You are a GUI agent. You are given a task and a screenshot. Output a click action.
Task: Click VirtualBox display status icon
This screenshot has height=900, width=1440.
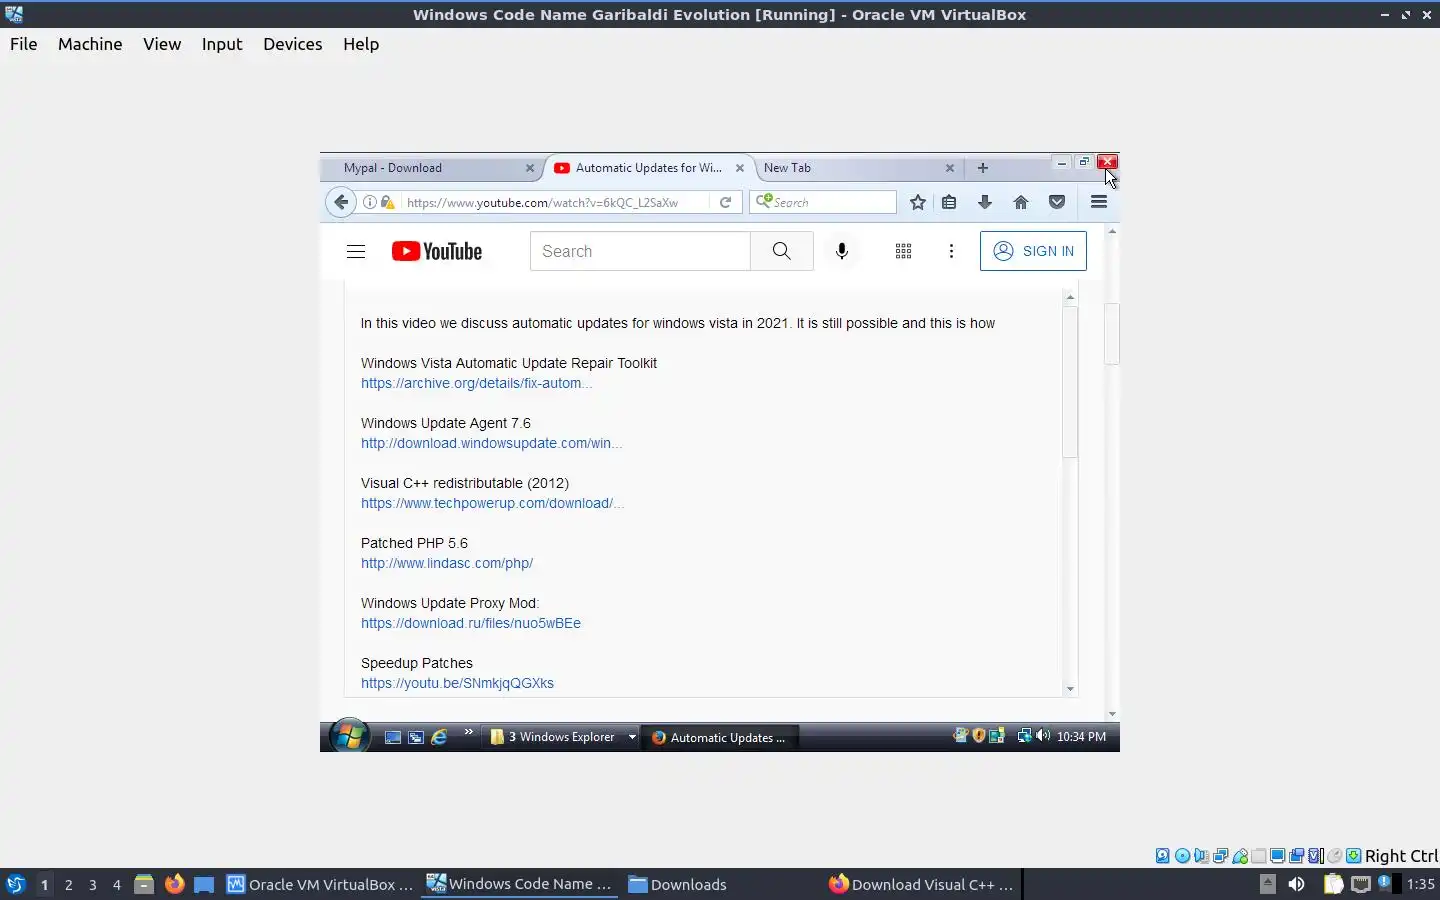[x=1278, y=856]
